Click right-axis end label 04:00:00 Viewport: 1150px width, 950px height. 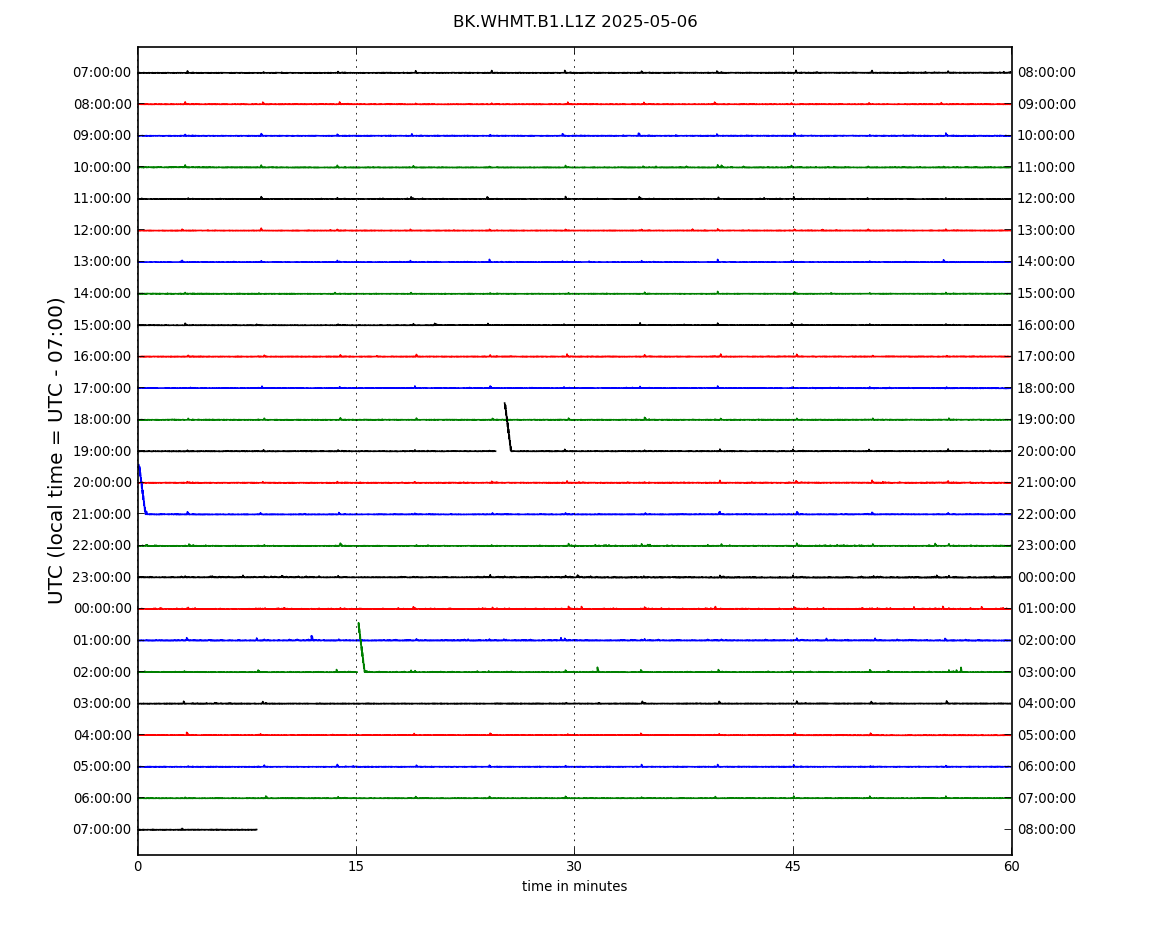[x=1047, y=704]
